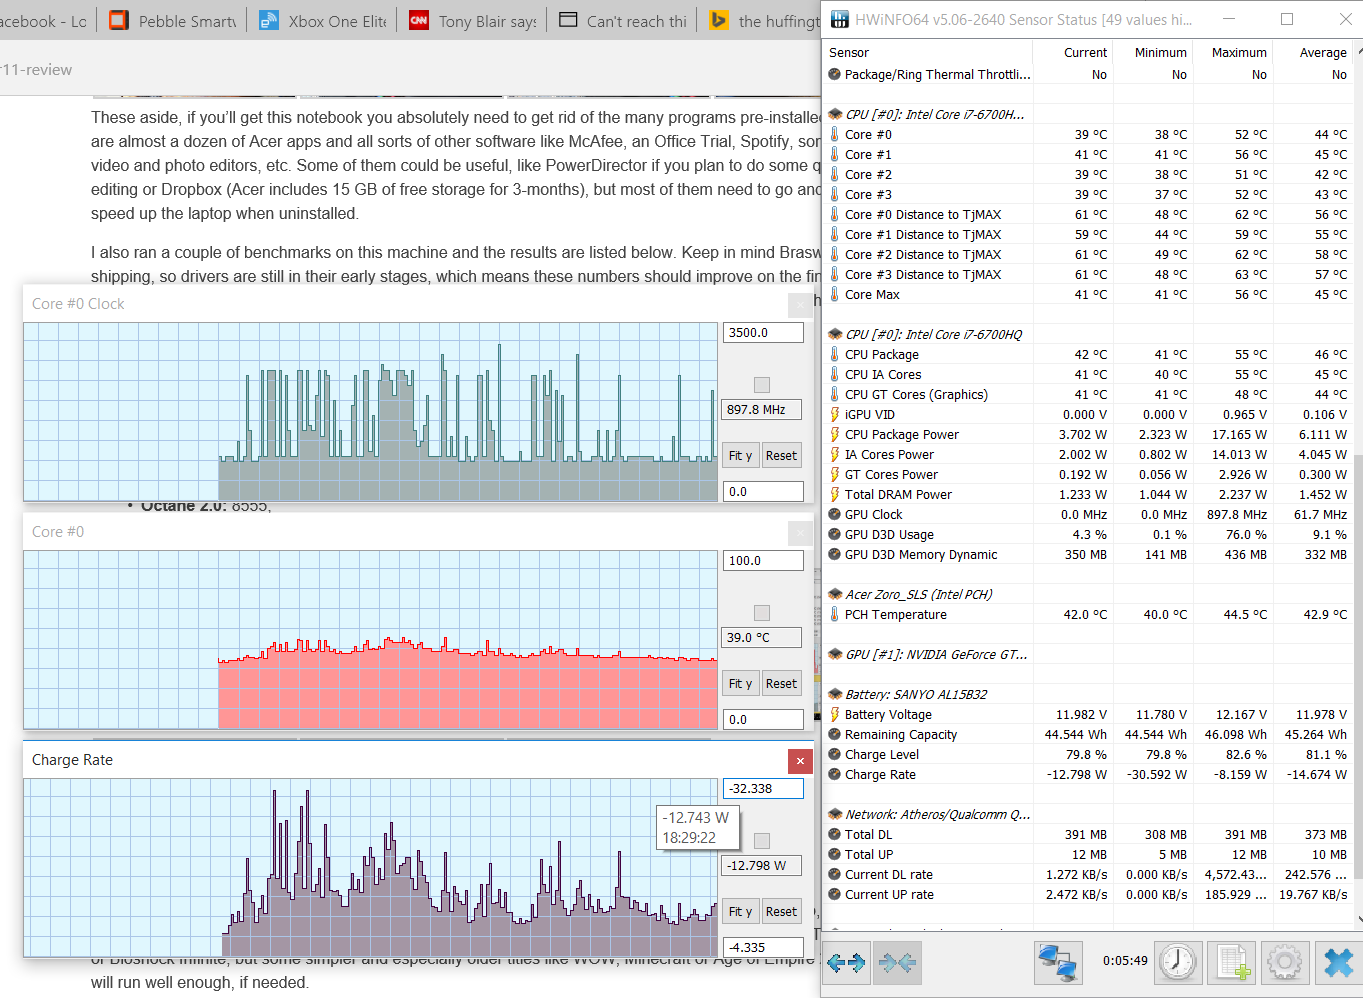Click the Total DL row icon
The width and height of the screenshot is (1363, 998).
835,834
